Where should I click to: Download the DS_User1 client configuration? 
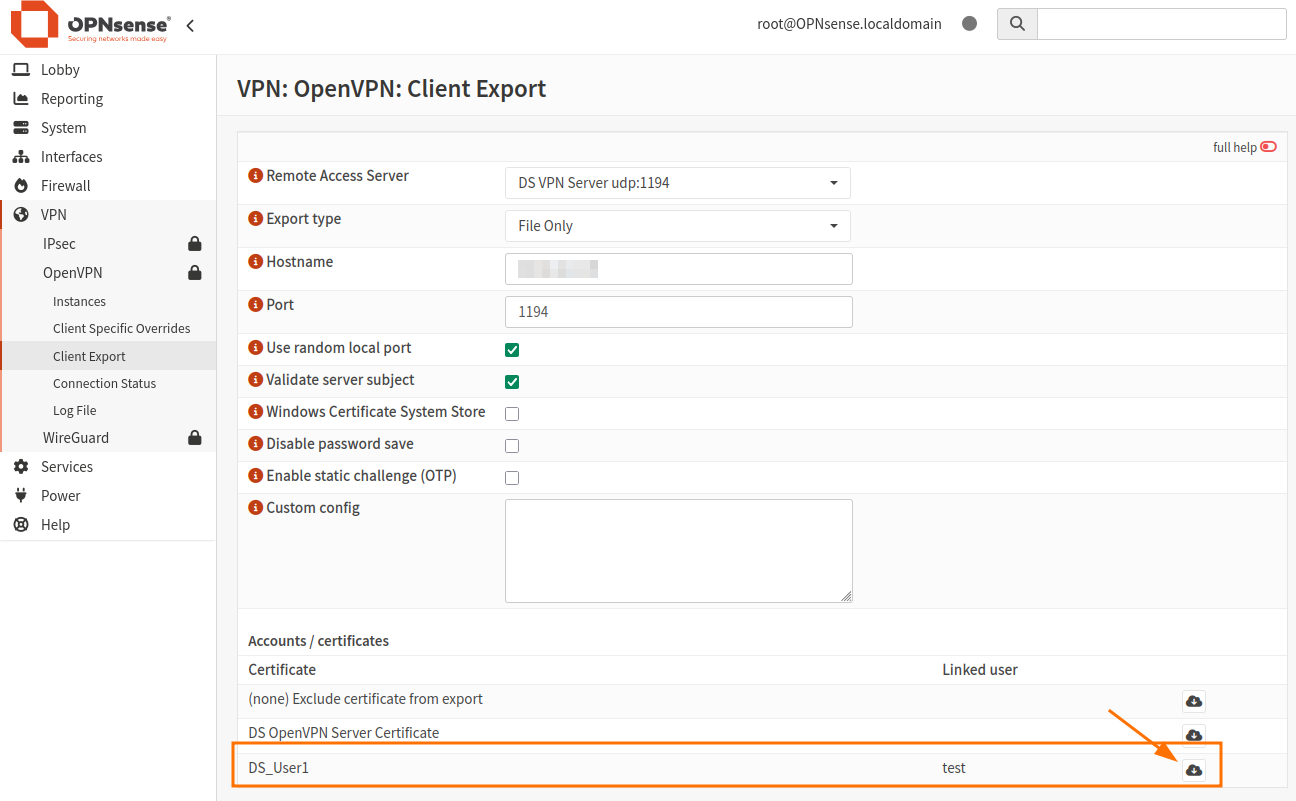pos(1193,768)
